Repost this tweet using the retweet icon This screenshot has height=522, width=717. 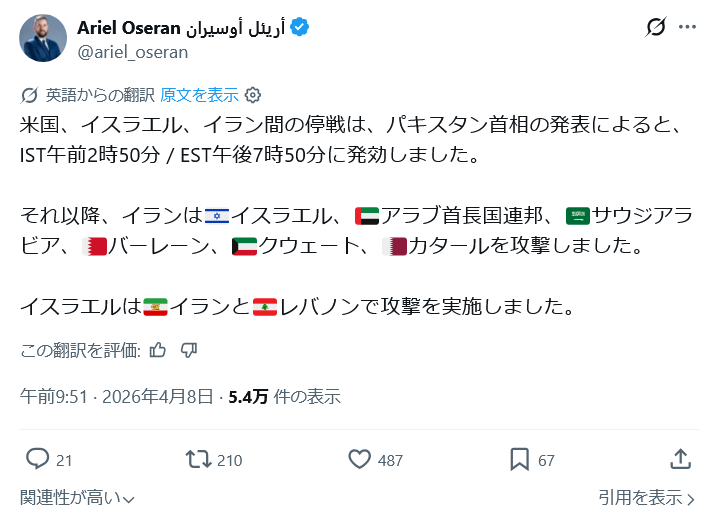coord(198,459)
